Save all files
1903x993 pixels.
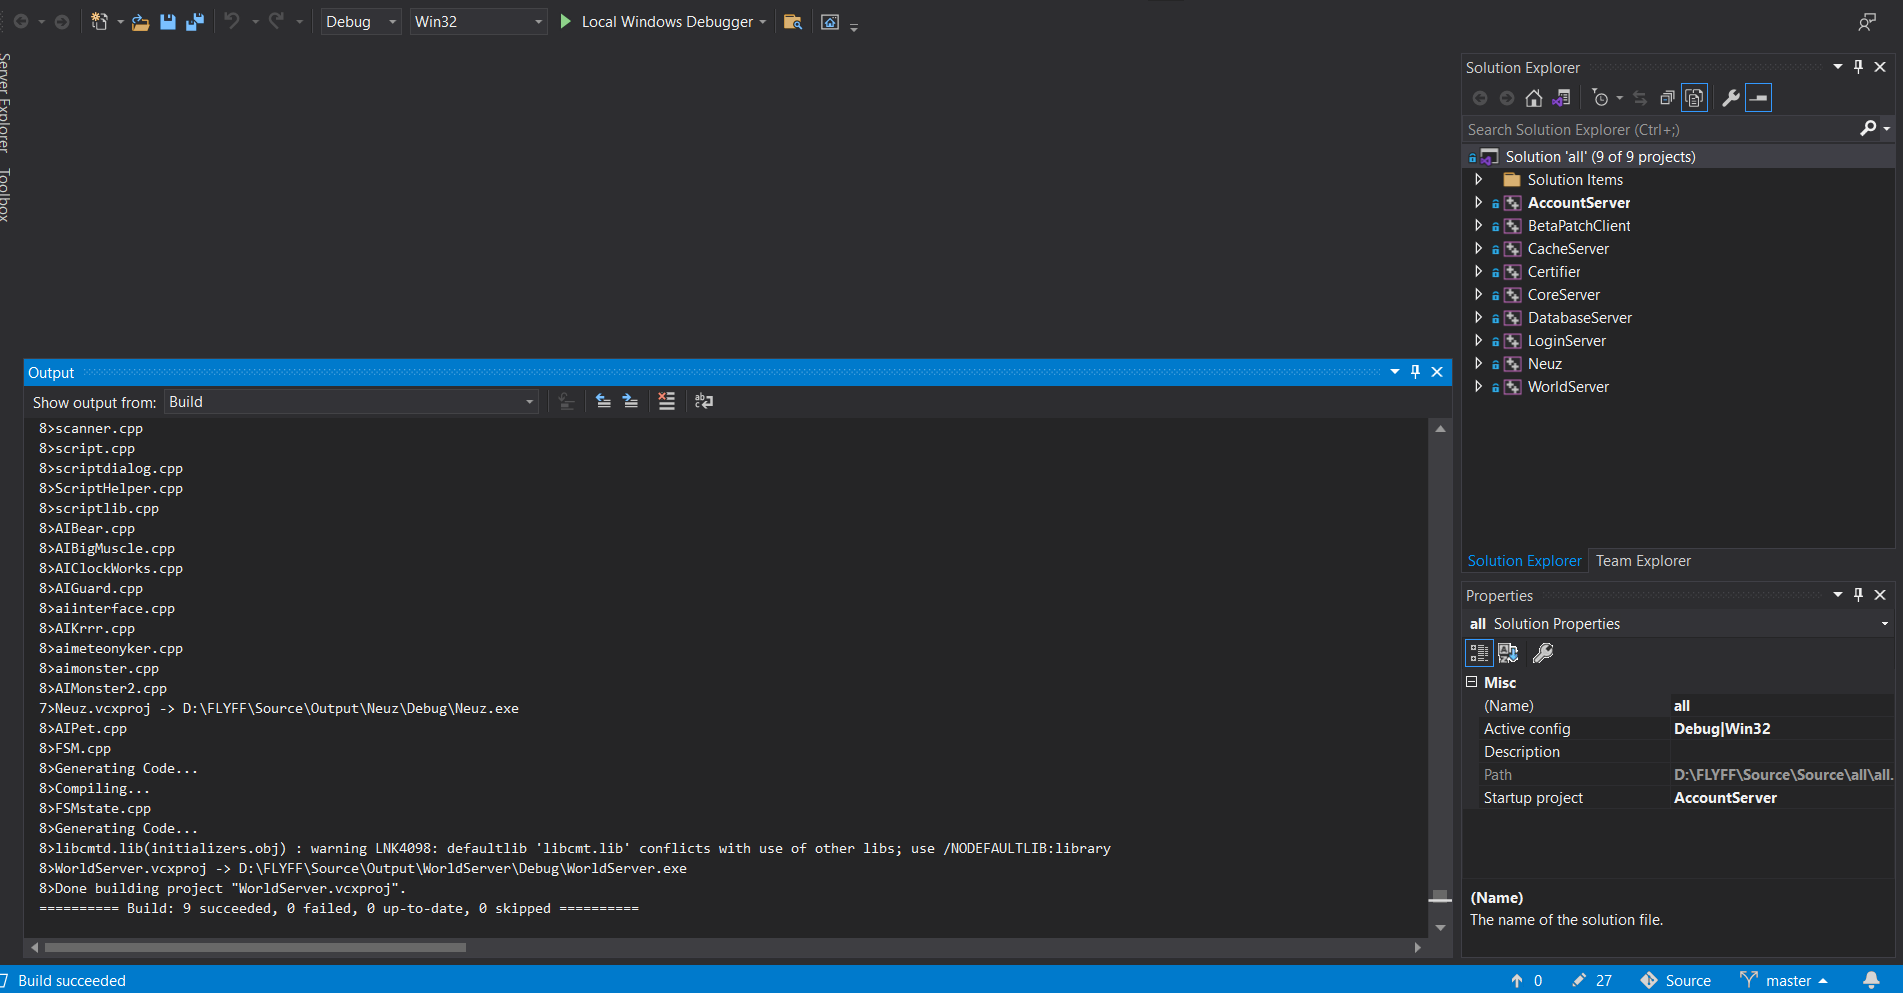point(195,22)
